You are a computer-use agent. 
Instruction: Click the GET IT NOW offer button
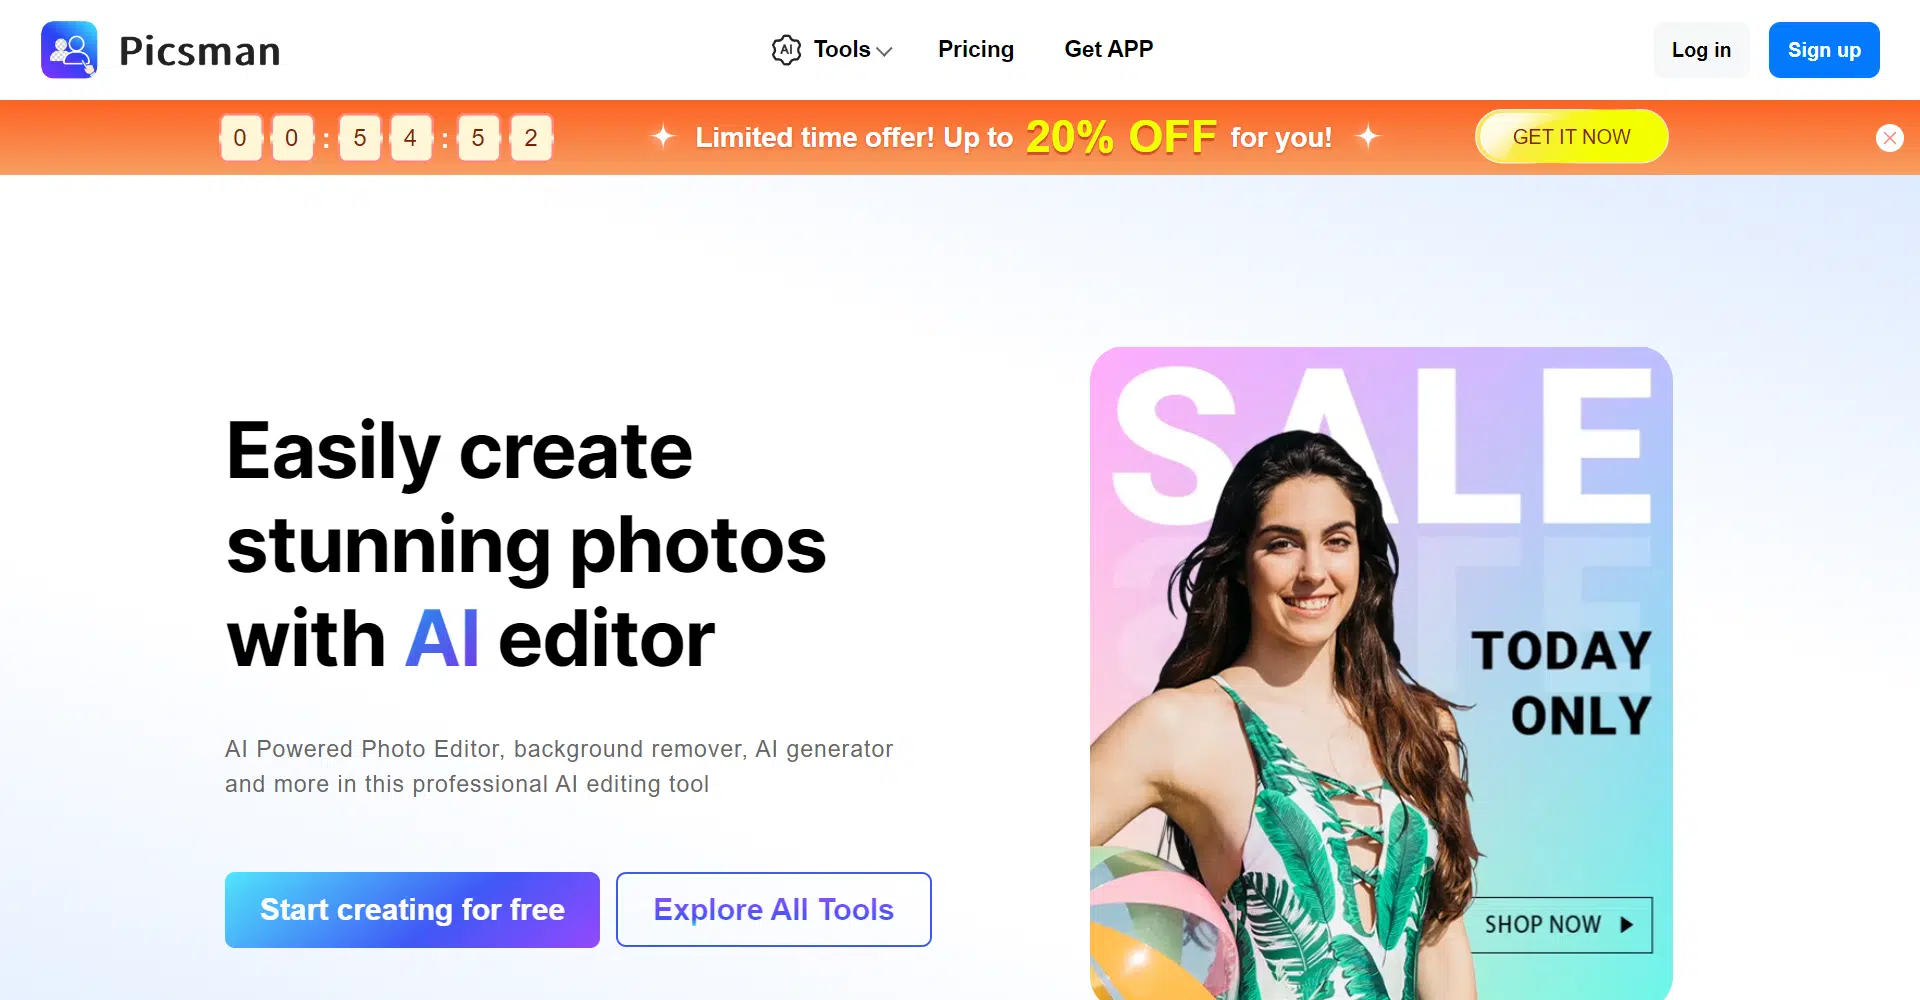[1572, 137]
